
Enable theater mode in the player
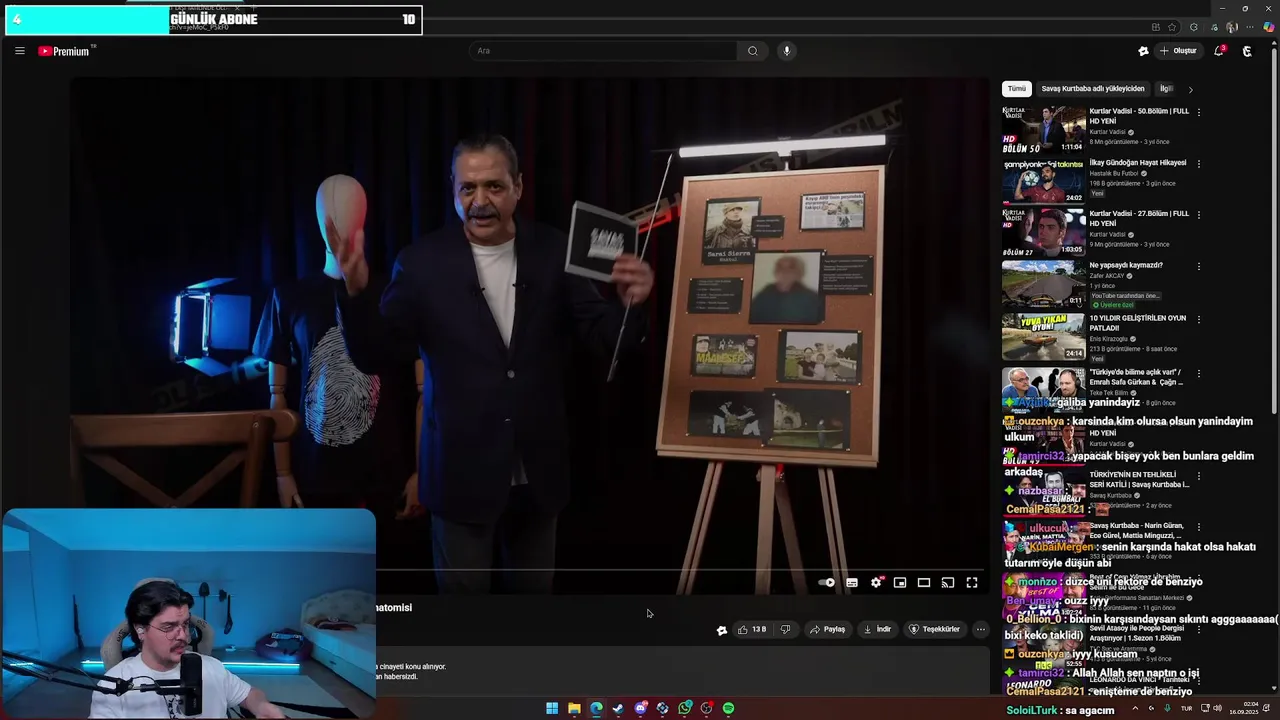coord(924,583)
